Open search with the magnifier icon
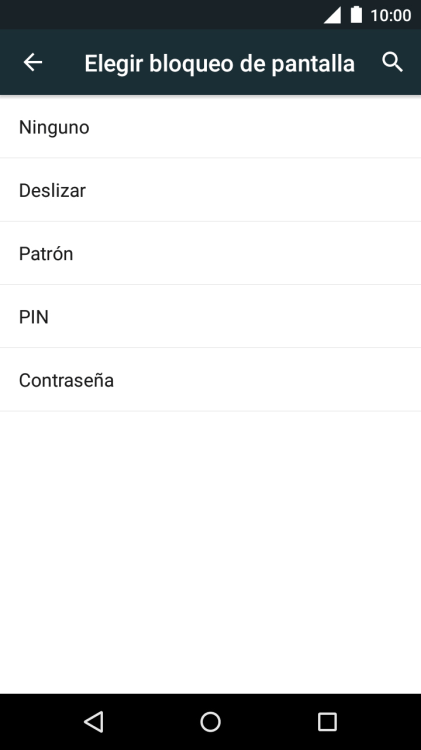This screenshot has width=421, height=750. coord(392,62)
